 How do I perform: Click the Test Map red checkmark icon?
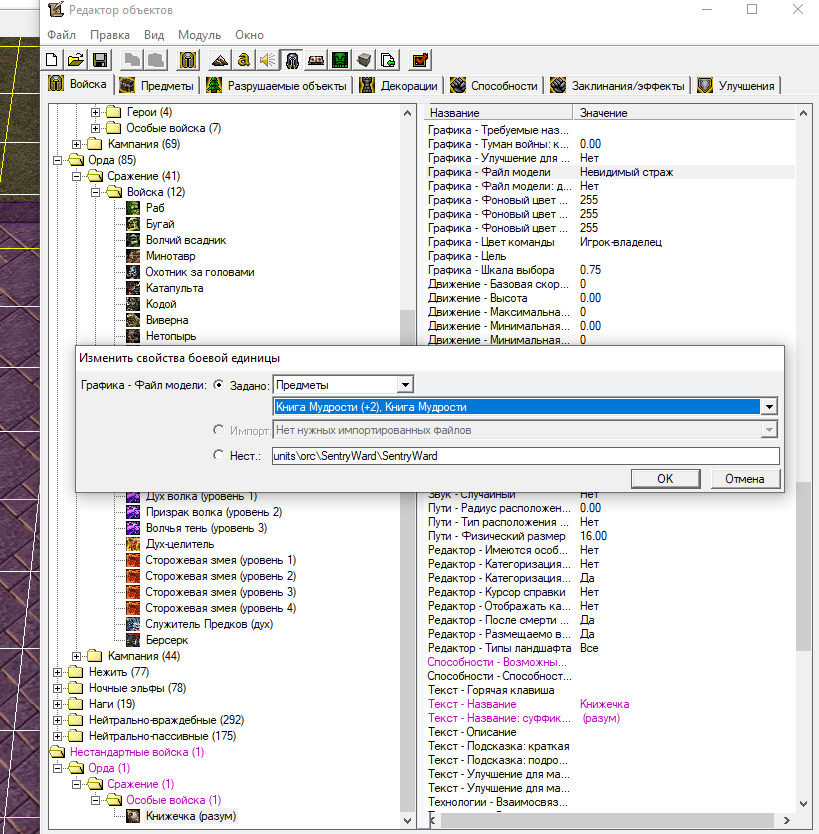pyautogui.click(x=420, y=60)
